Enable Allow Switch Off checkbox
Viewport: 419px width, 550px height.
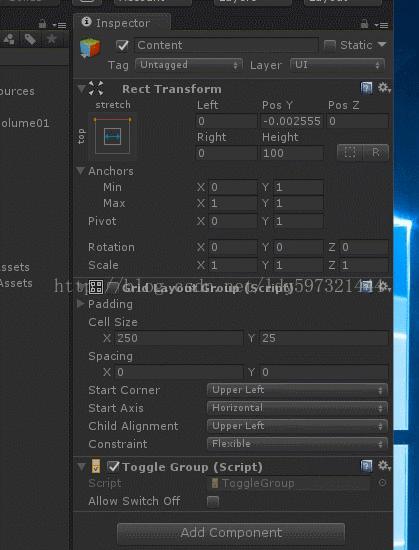tap(213, 502)
